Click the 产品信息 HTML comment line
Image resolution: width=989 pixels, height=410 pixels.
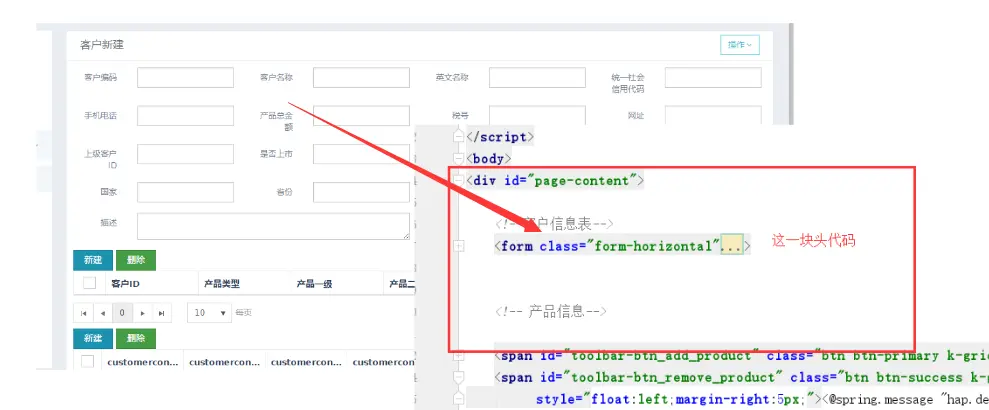click(551, 311)
